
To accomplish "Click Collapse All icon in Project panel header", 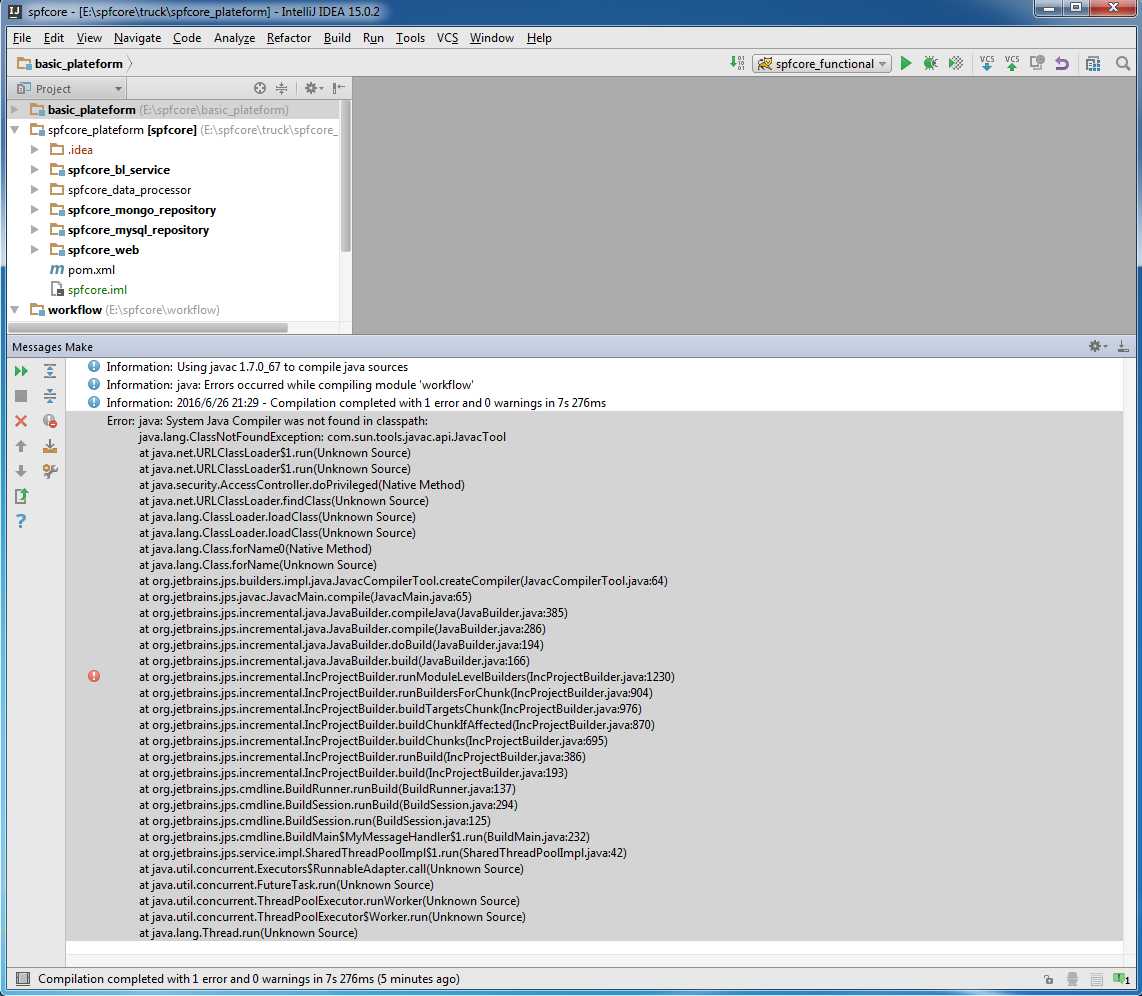I will coord(281,88).
